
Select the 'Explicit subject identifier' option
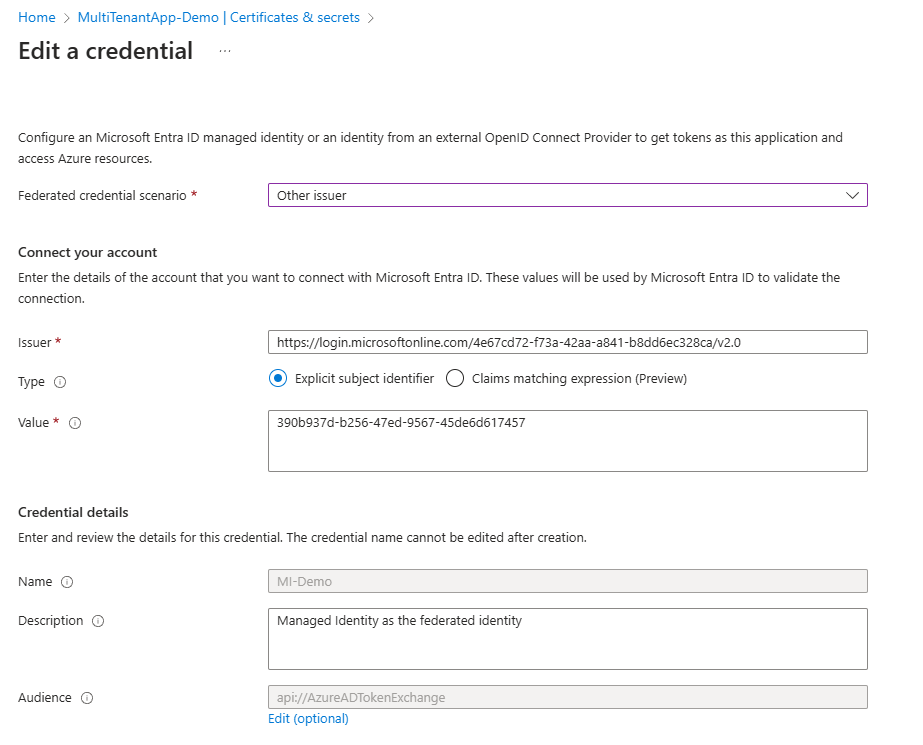tap(279, 378)
